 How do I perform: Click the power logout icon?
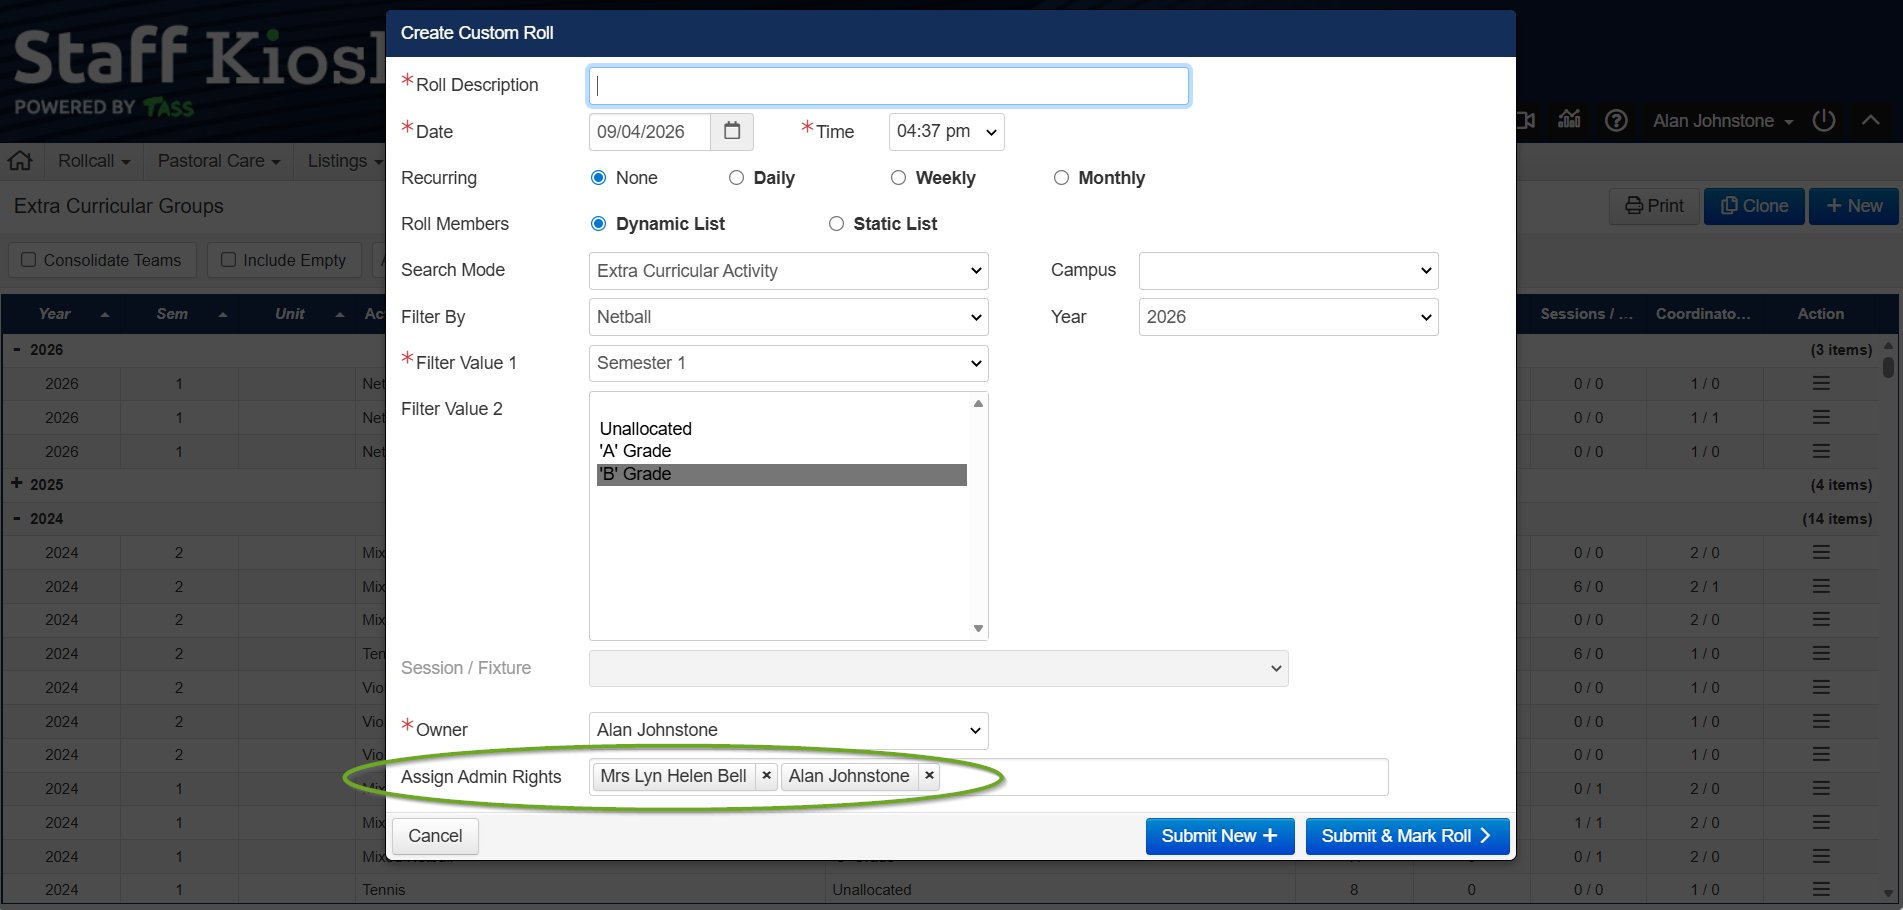[1824, 121]
